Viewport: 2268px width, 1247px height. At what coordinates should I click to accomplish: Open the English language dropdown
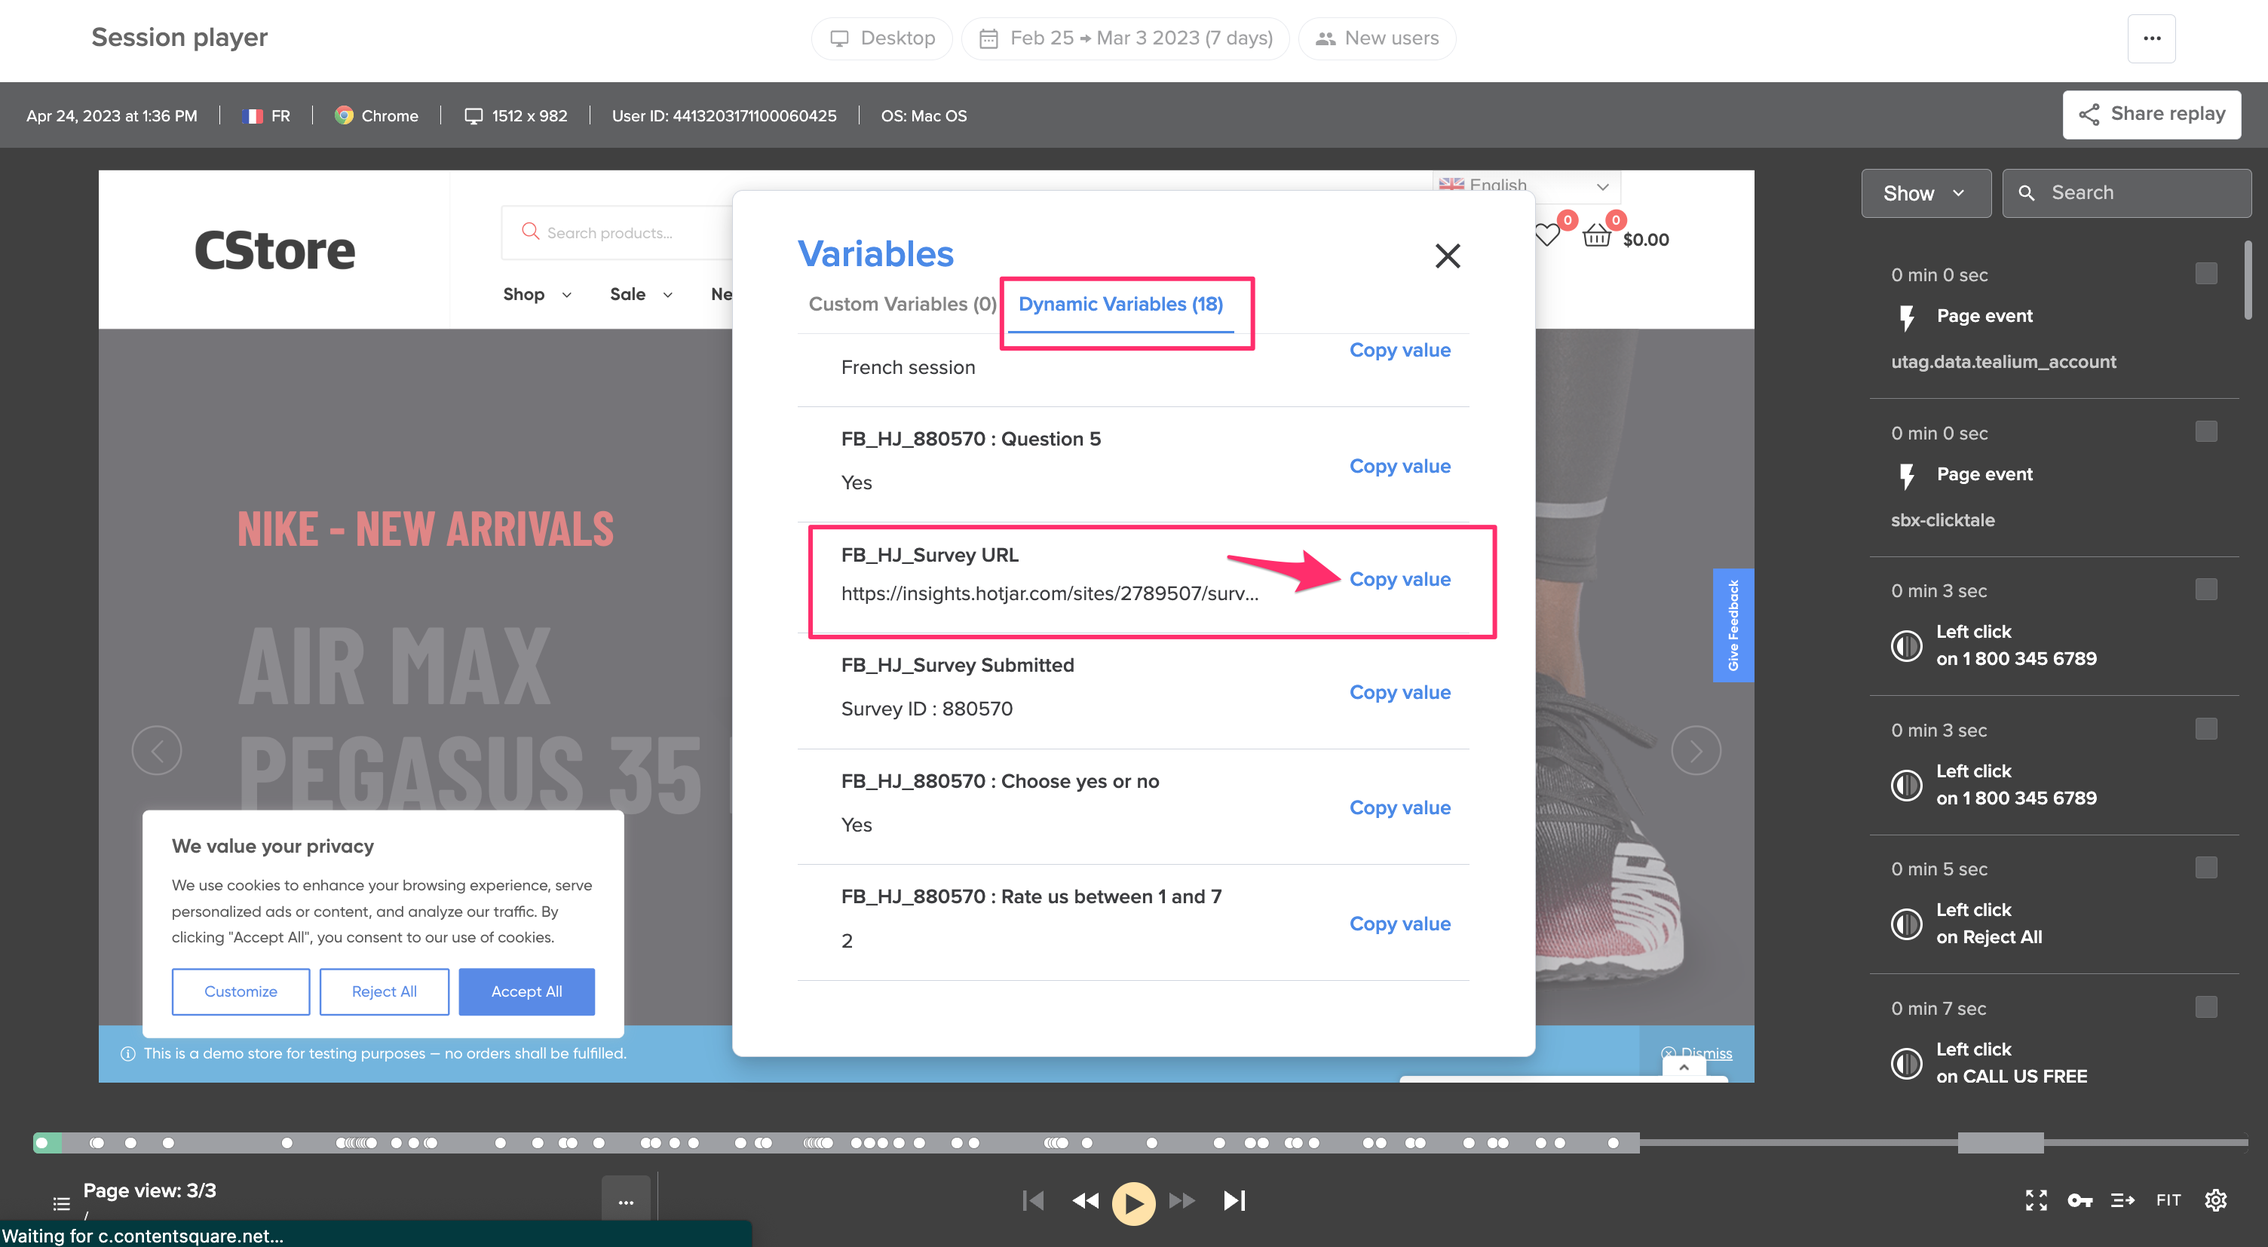[1526, 185]
